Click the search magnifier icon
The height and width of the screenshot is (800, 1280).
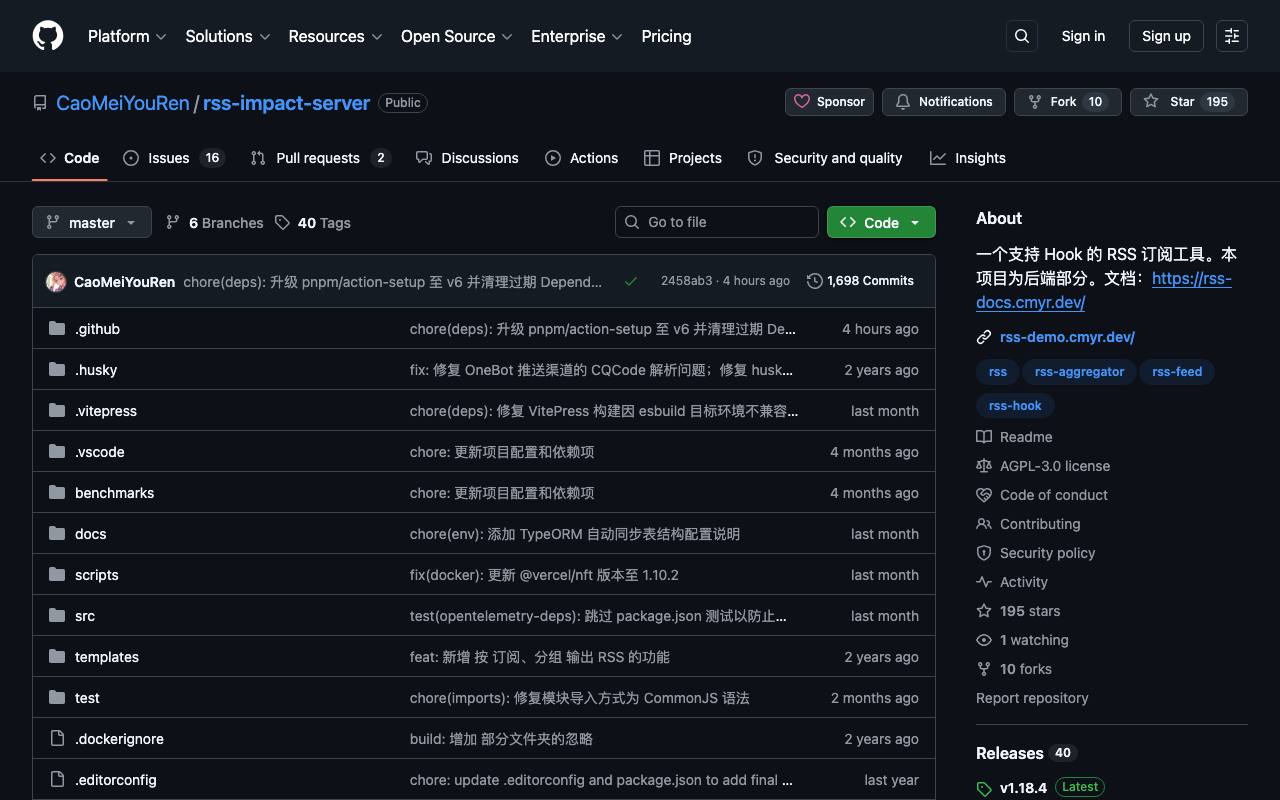pos(1022,36)
